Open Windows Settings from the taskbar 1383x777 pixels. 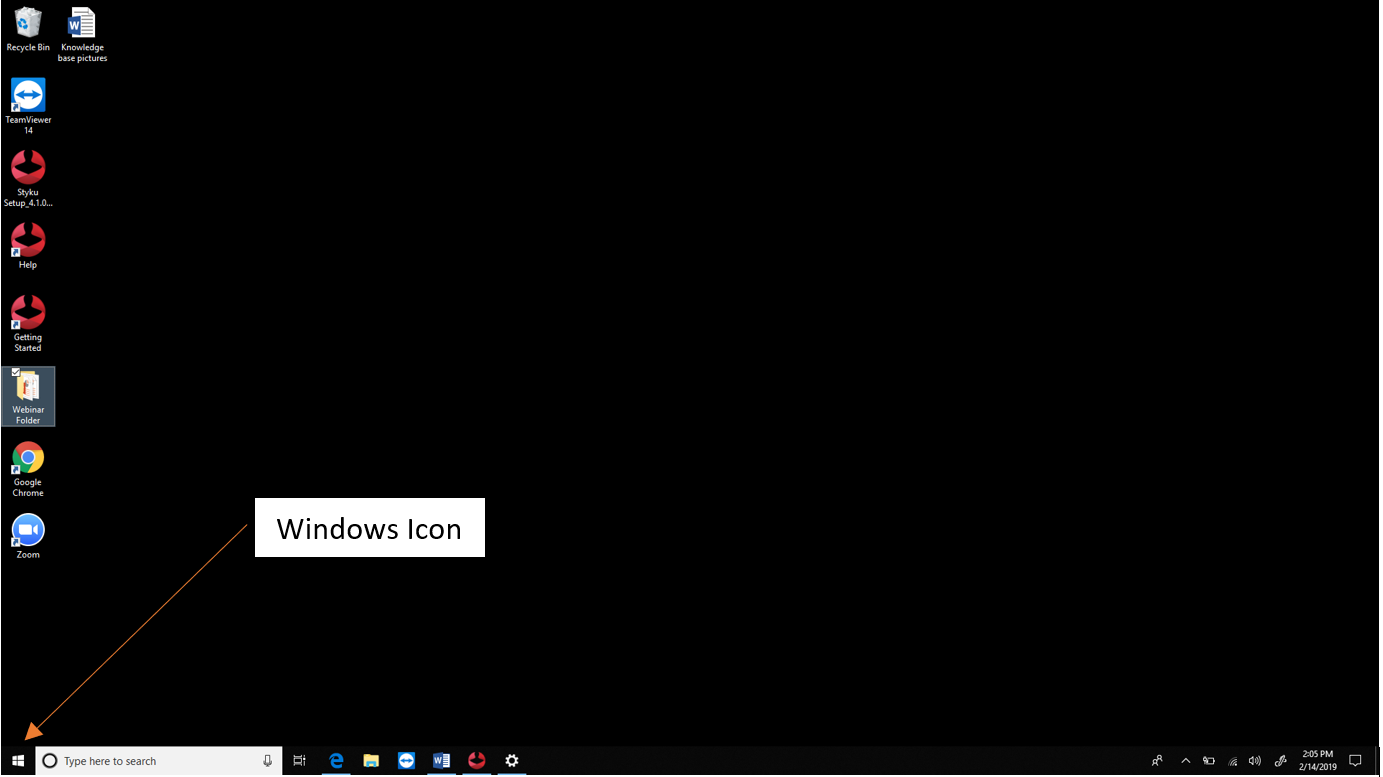[512, 761]
